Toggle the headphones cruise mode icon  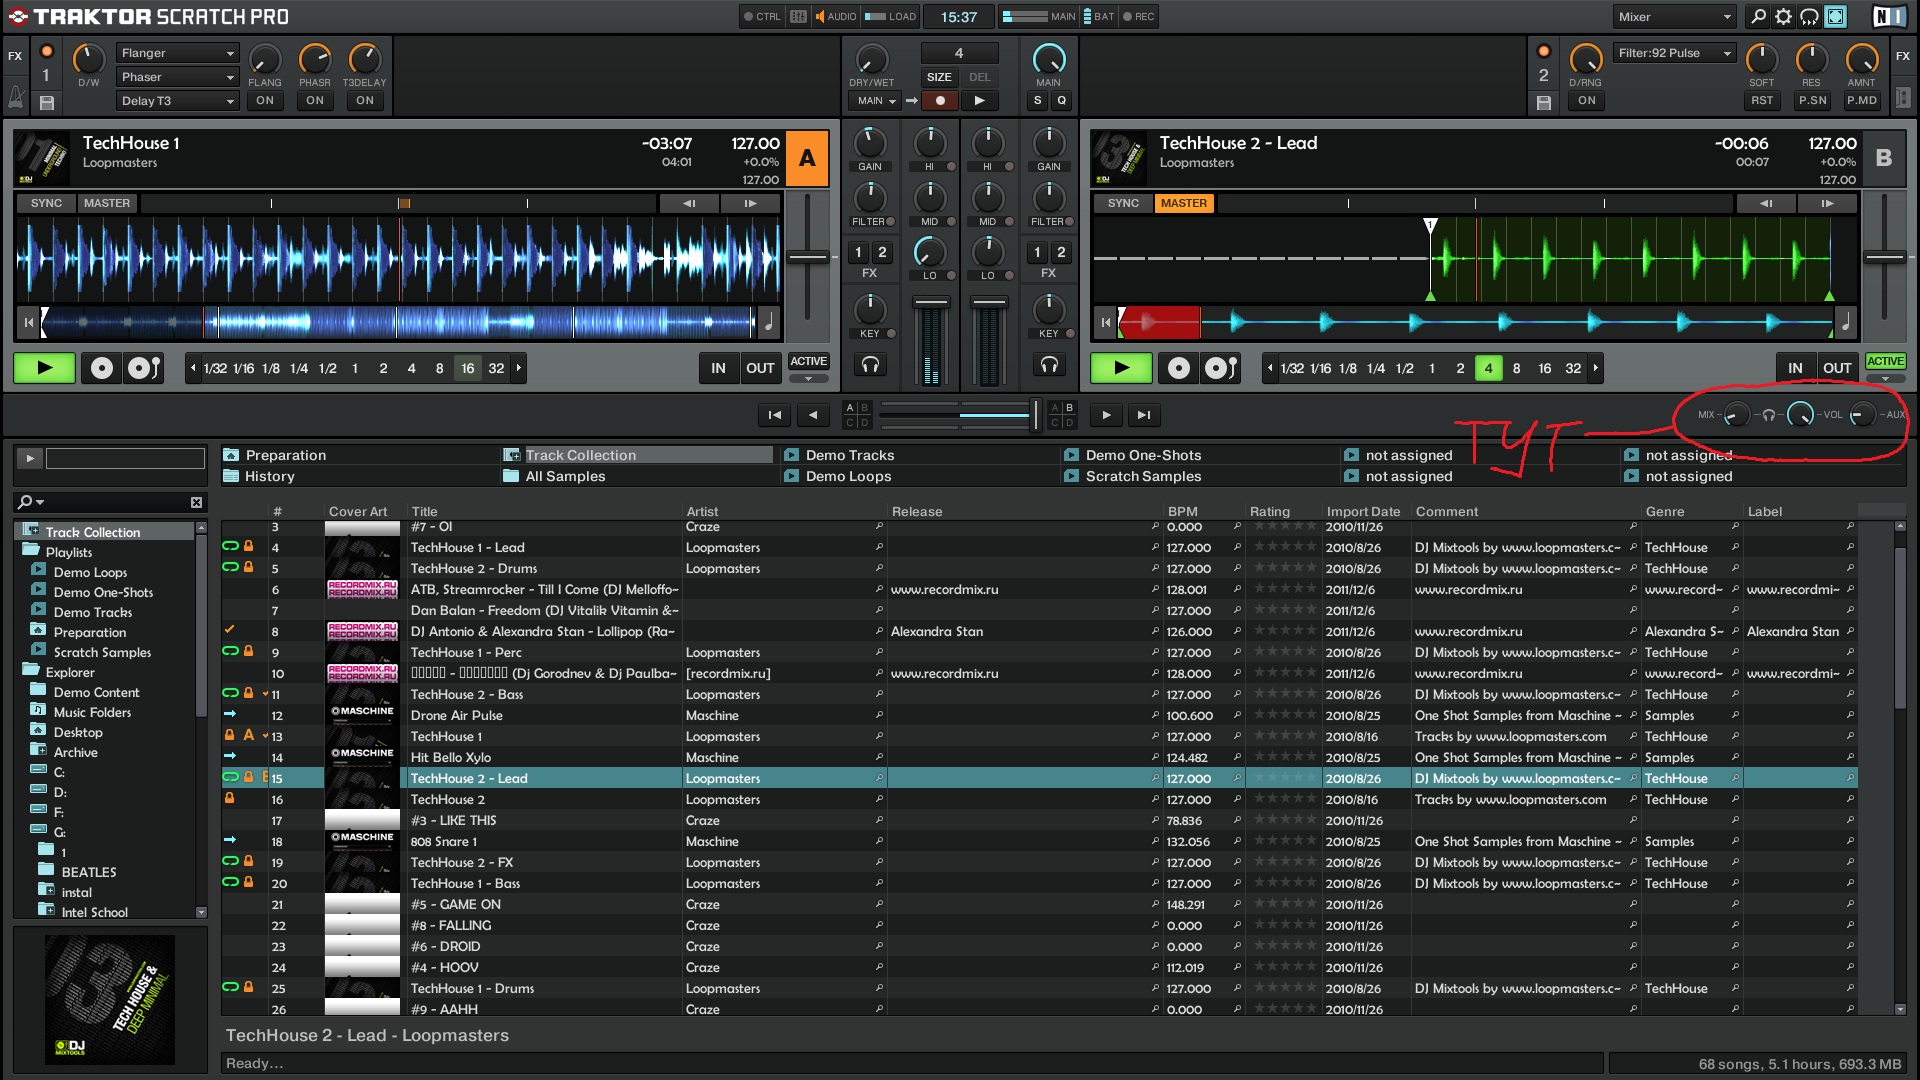click(x=1809, y=17)
